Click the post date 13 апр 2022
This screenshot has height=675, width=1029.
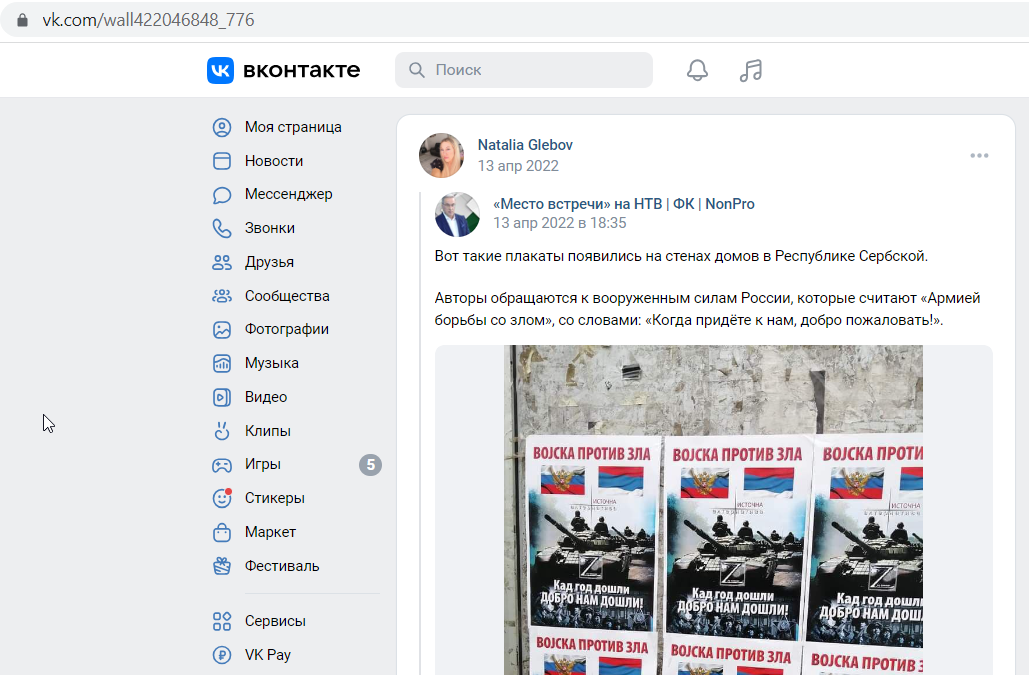[518, 166]
